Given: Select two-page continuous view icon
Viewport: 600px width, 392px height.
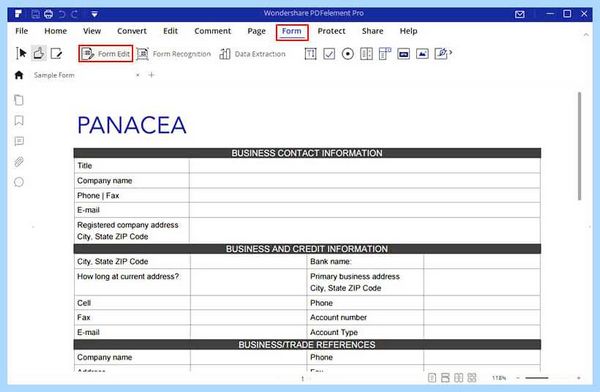Looking at the screenshot, I should coord(472,378).
